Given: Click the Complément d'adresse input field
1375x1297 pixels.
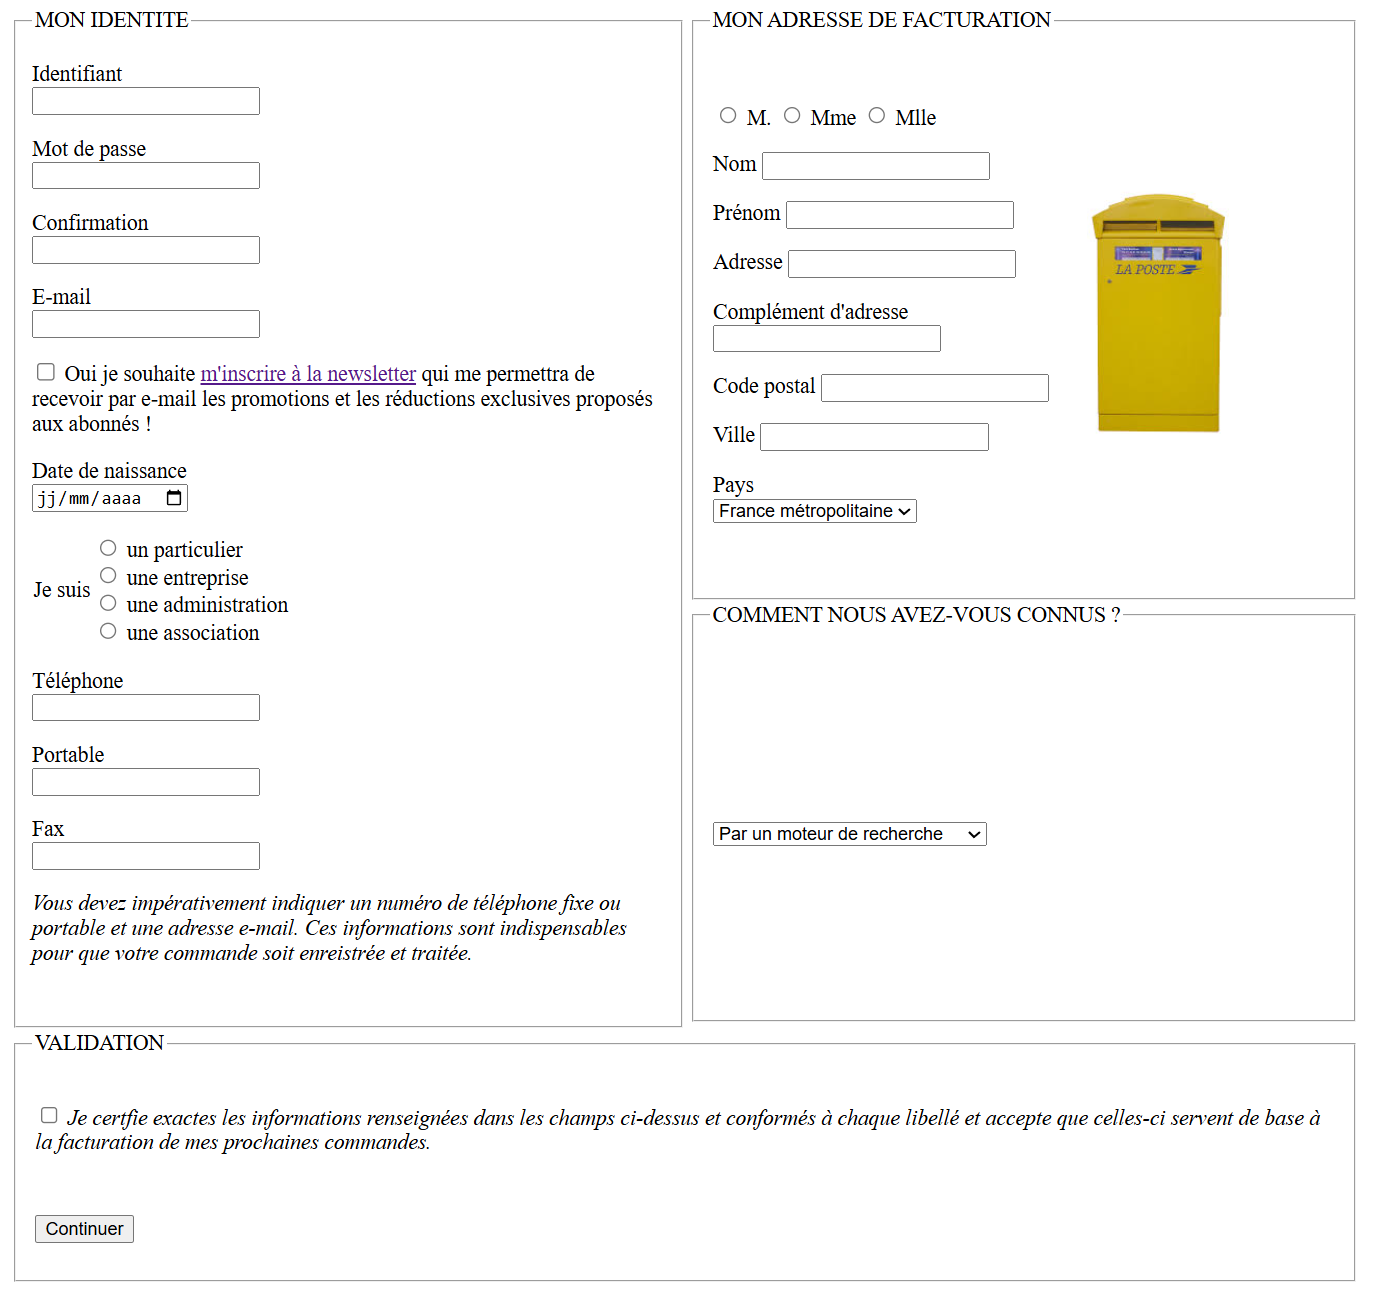Looking at the screenshot, I should click(x=826, y=339).
